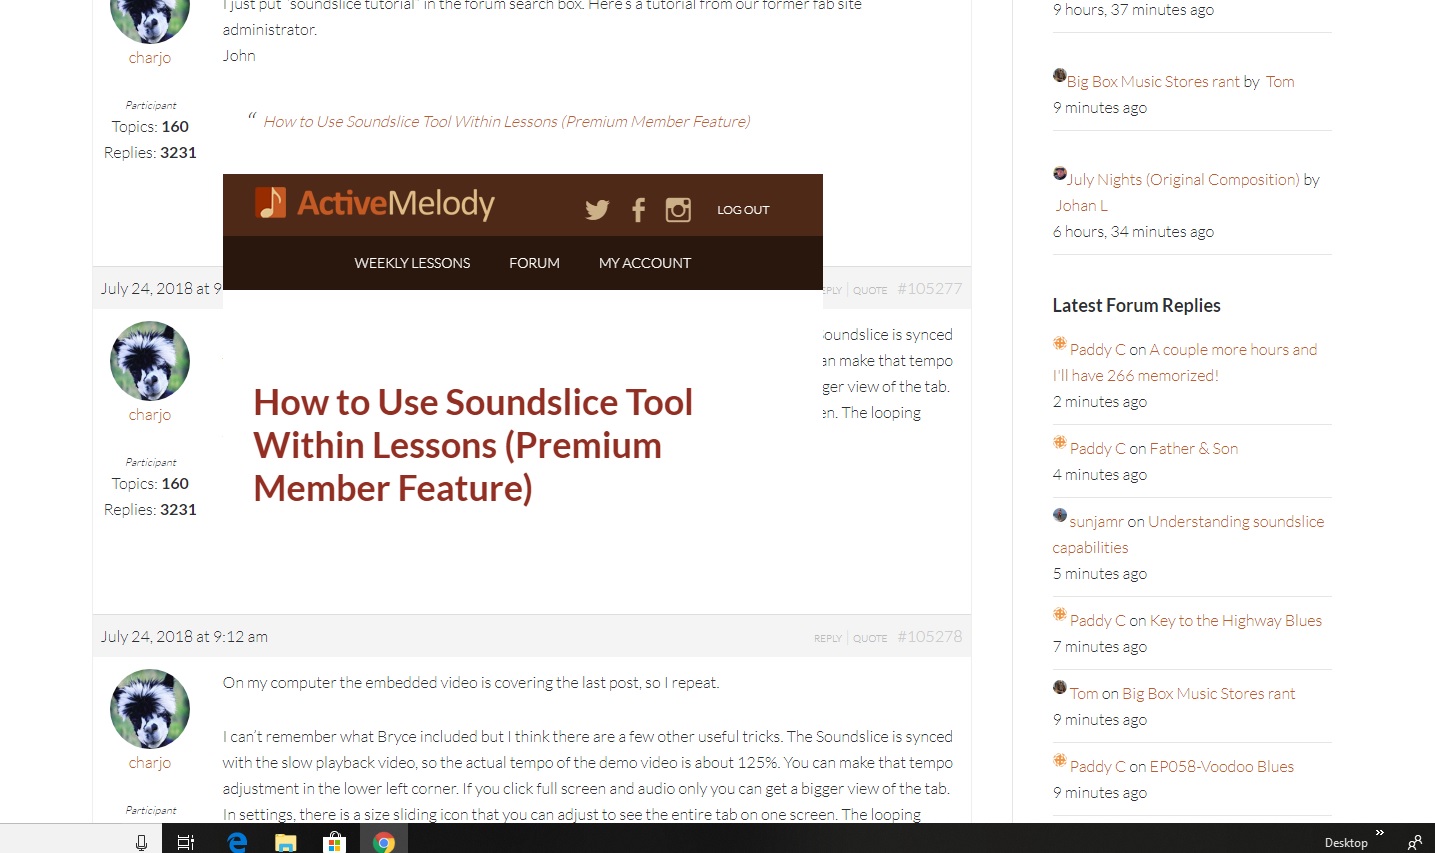Screen dimensions: 1435x853
Task: Go to the Forum menu item
Action: [x=534, y=263]
